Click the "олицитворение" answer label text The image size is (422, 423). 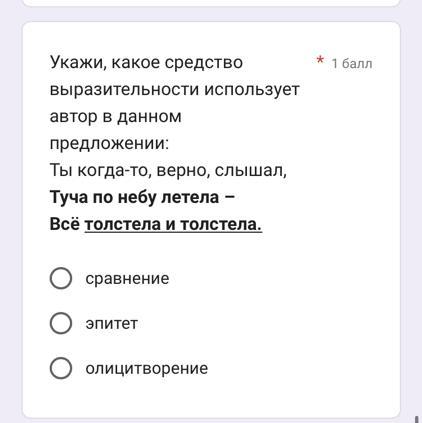coord(147,369)
